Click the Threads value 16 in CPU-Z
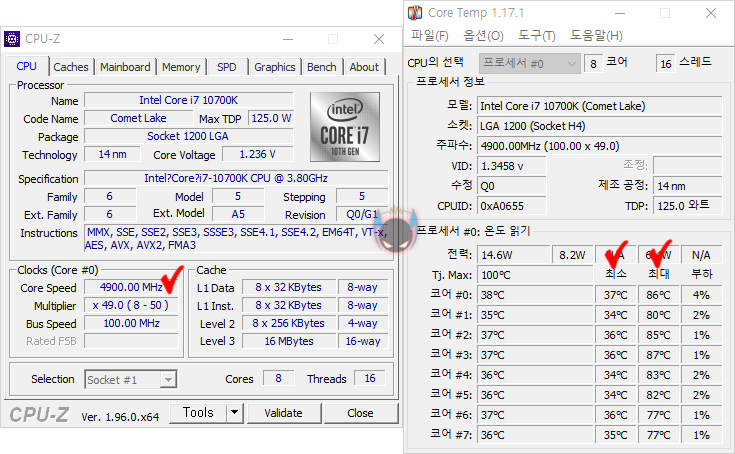This screenshot has height=454, width=735. 370,379
